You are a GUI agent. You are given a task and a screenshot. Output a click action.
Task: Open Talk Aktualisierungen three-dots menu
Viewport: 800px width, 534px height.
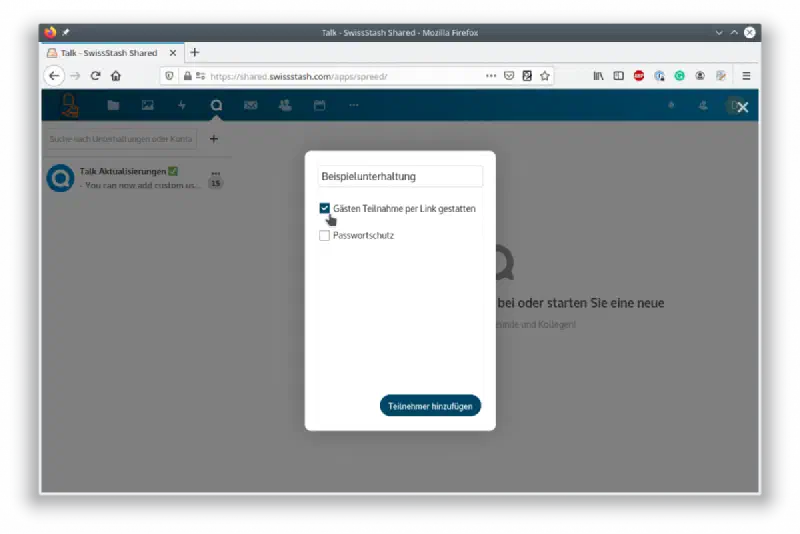tap(216, 173)
